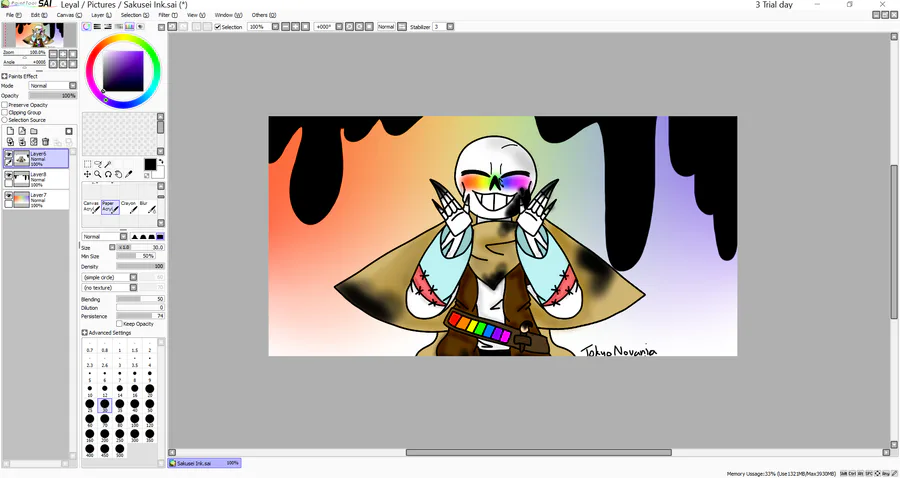Click zoom out minus button in toolbar

tap(285, 26)
